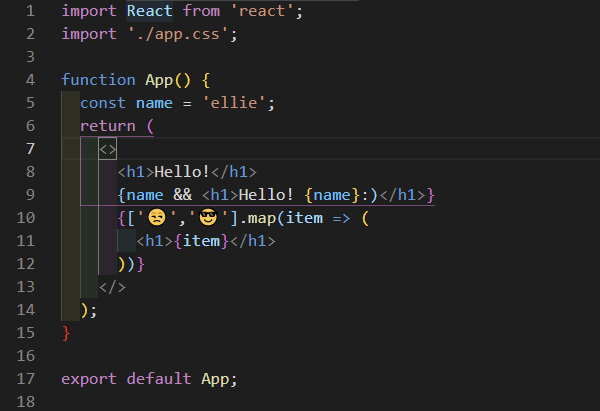
Task: Click the 'react' string on line 1
Action: point(262,11)
